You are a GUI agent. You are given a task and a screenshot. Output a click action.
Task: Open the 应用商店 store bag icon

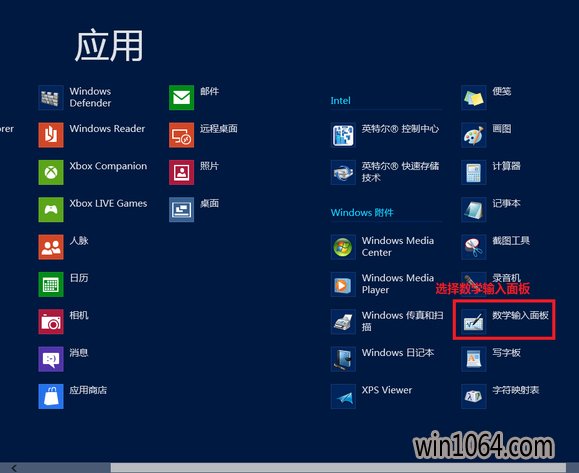51,396
